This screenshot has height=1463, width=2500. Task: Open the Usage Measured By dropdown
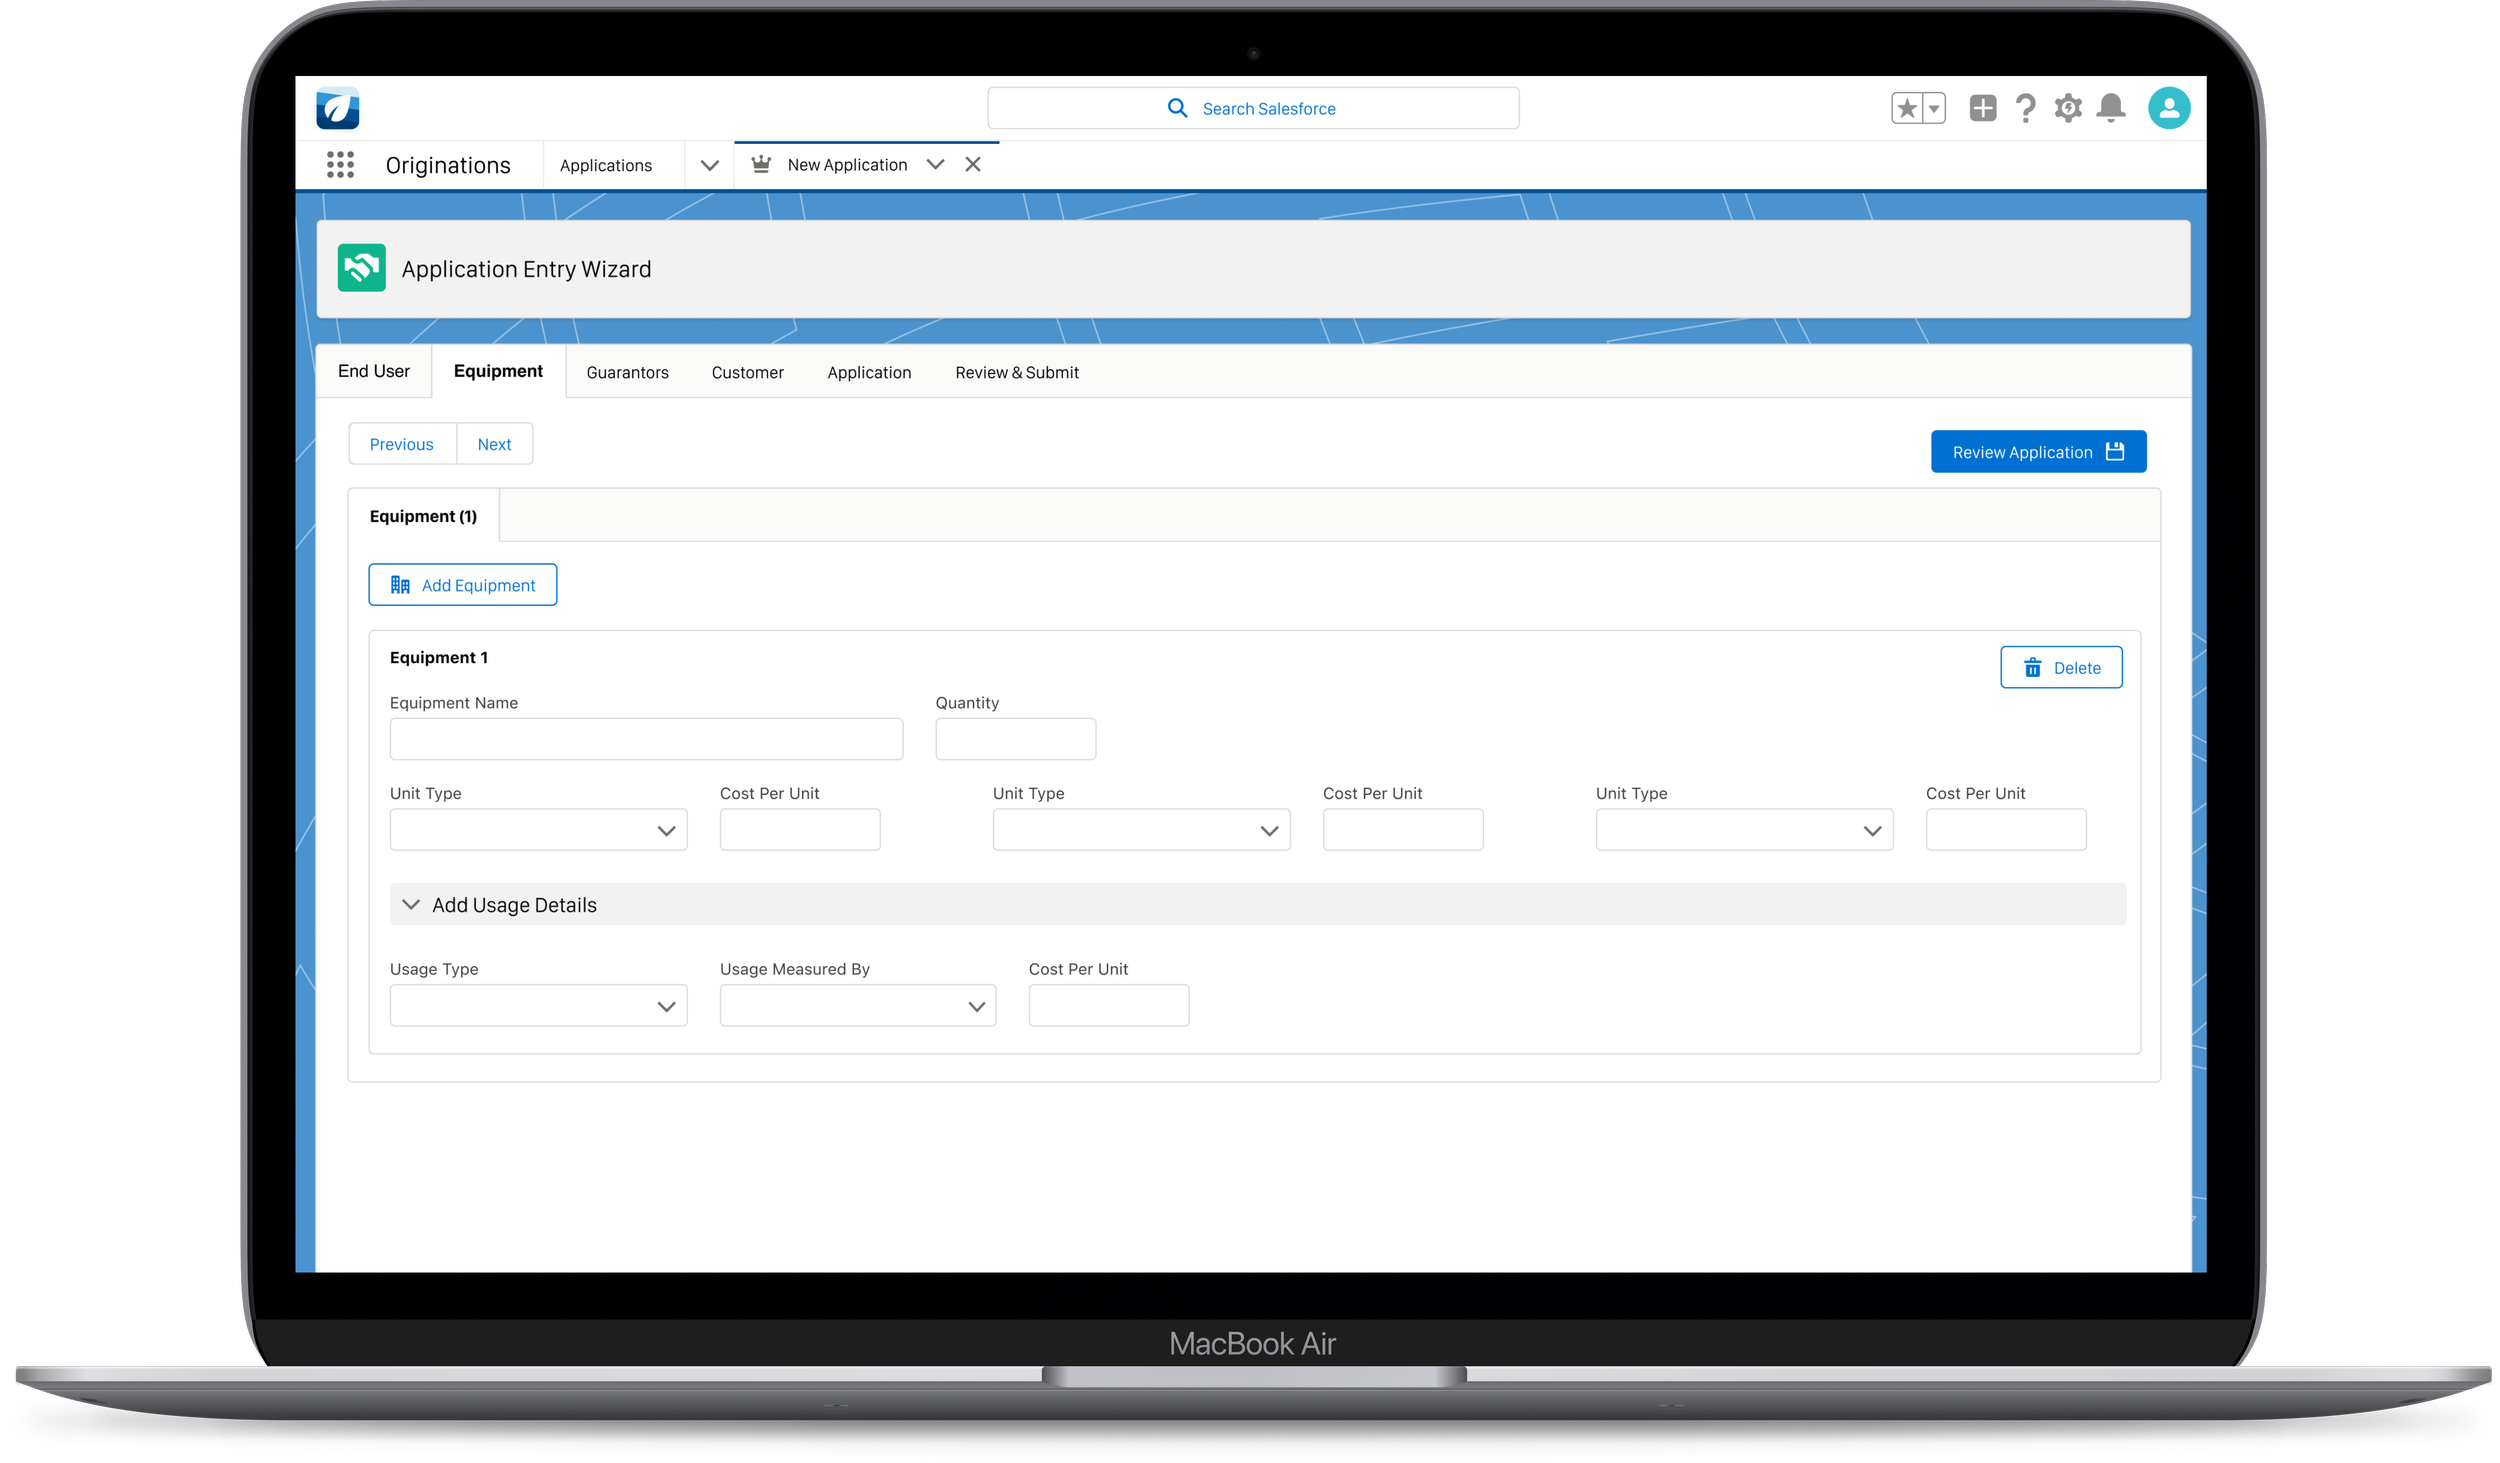857,1006
